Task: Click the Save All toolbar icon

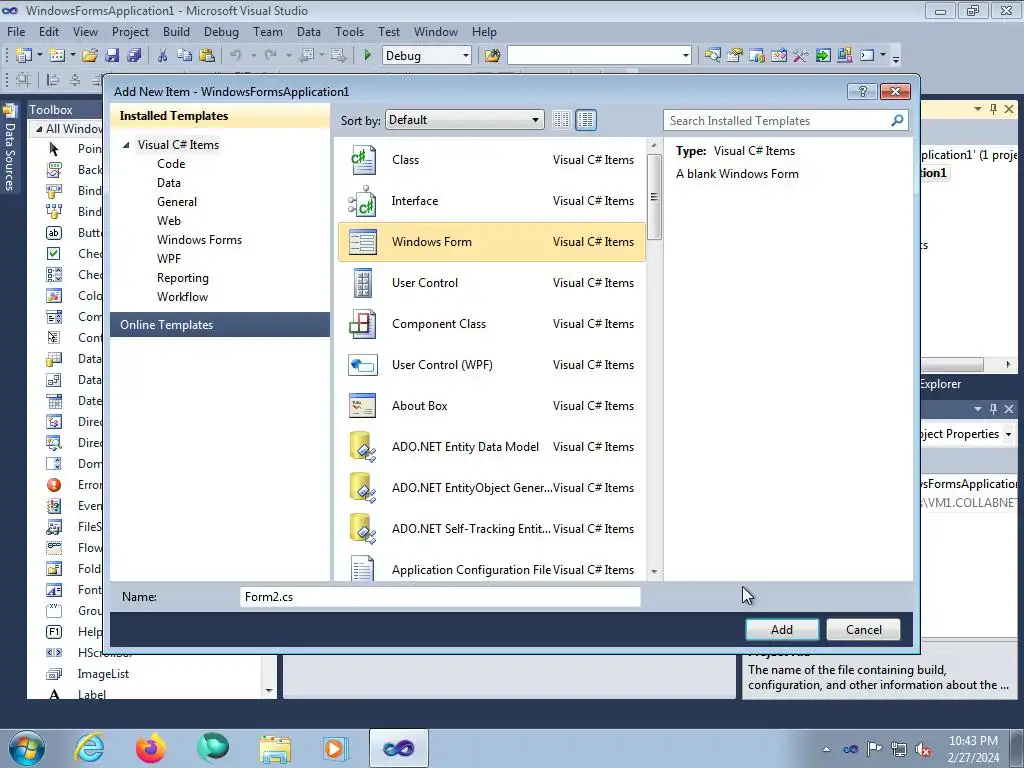Action: [134, 56]
